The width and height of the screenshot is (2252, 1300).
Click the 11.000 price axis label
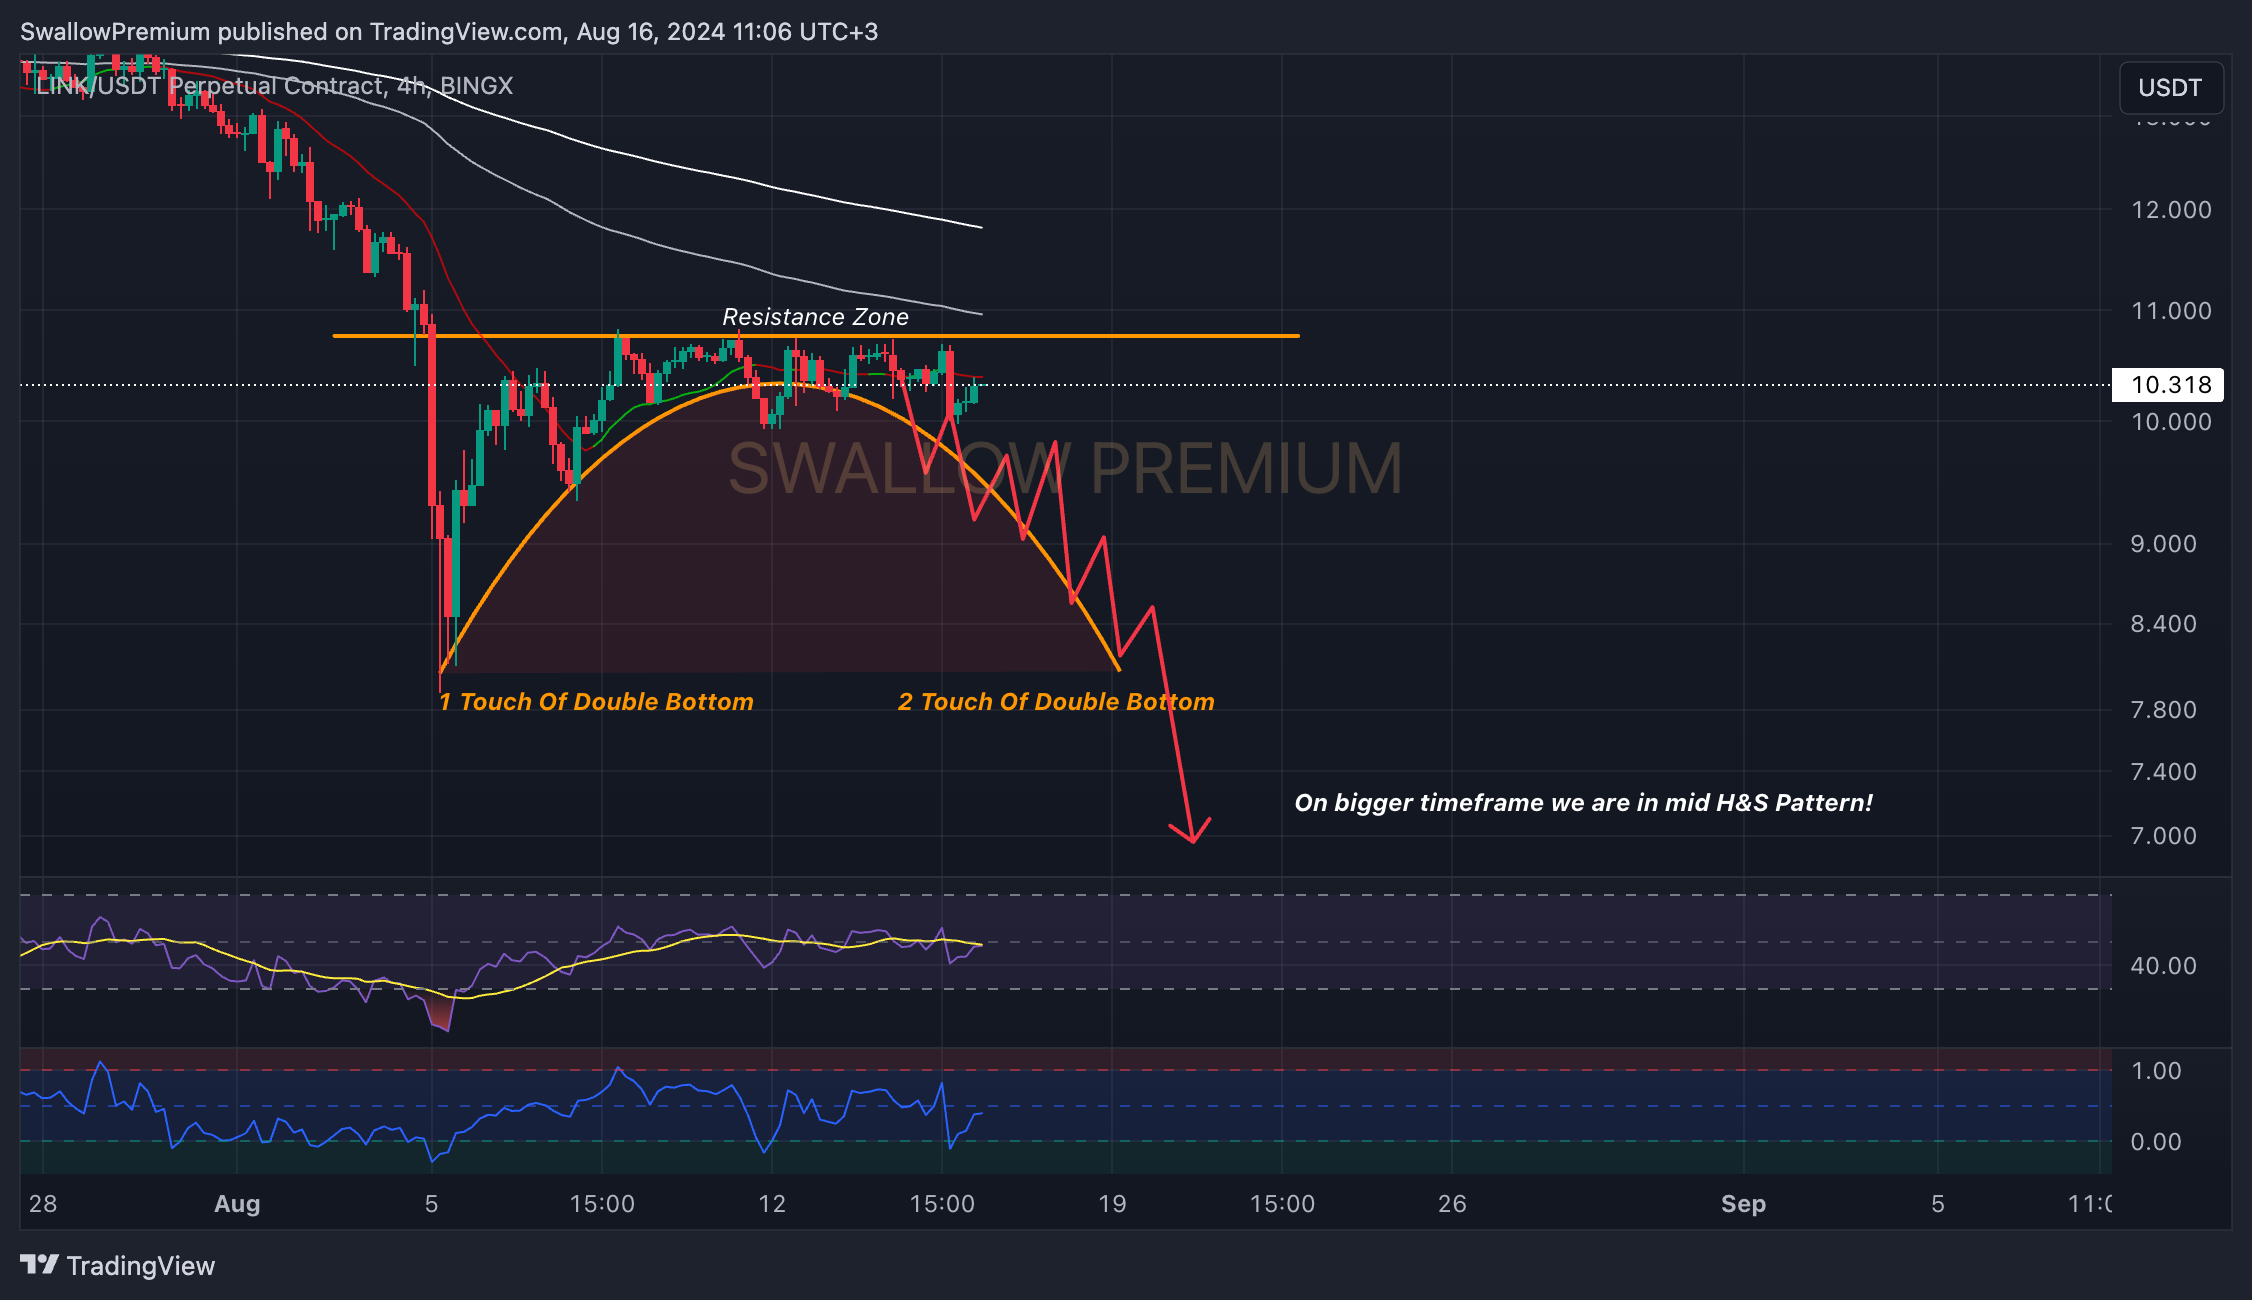point(2171,311)
